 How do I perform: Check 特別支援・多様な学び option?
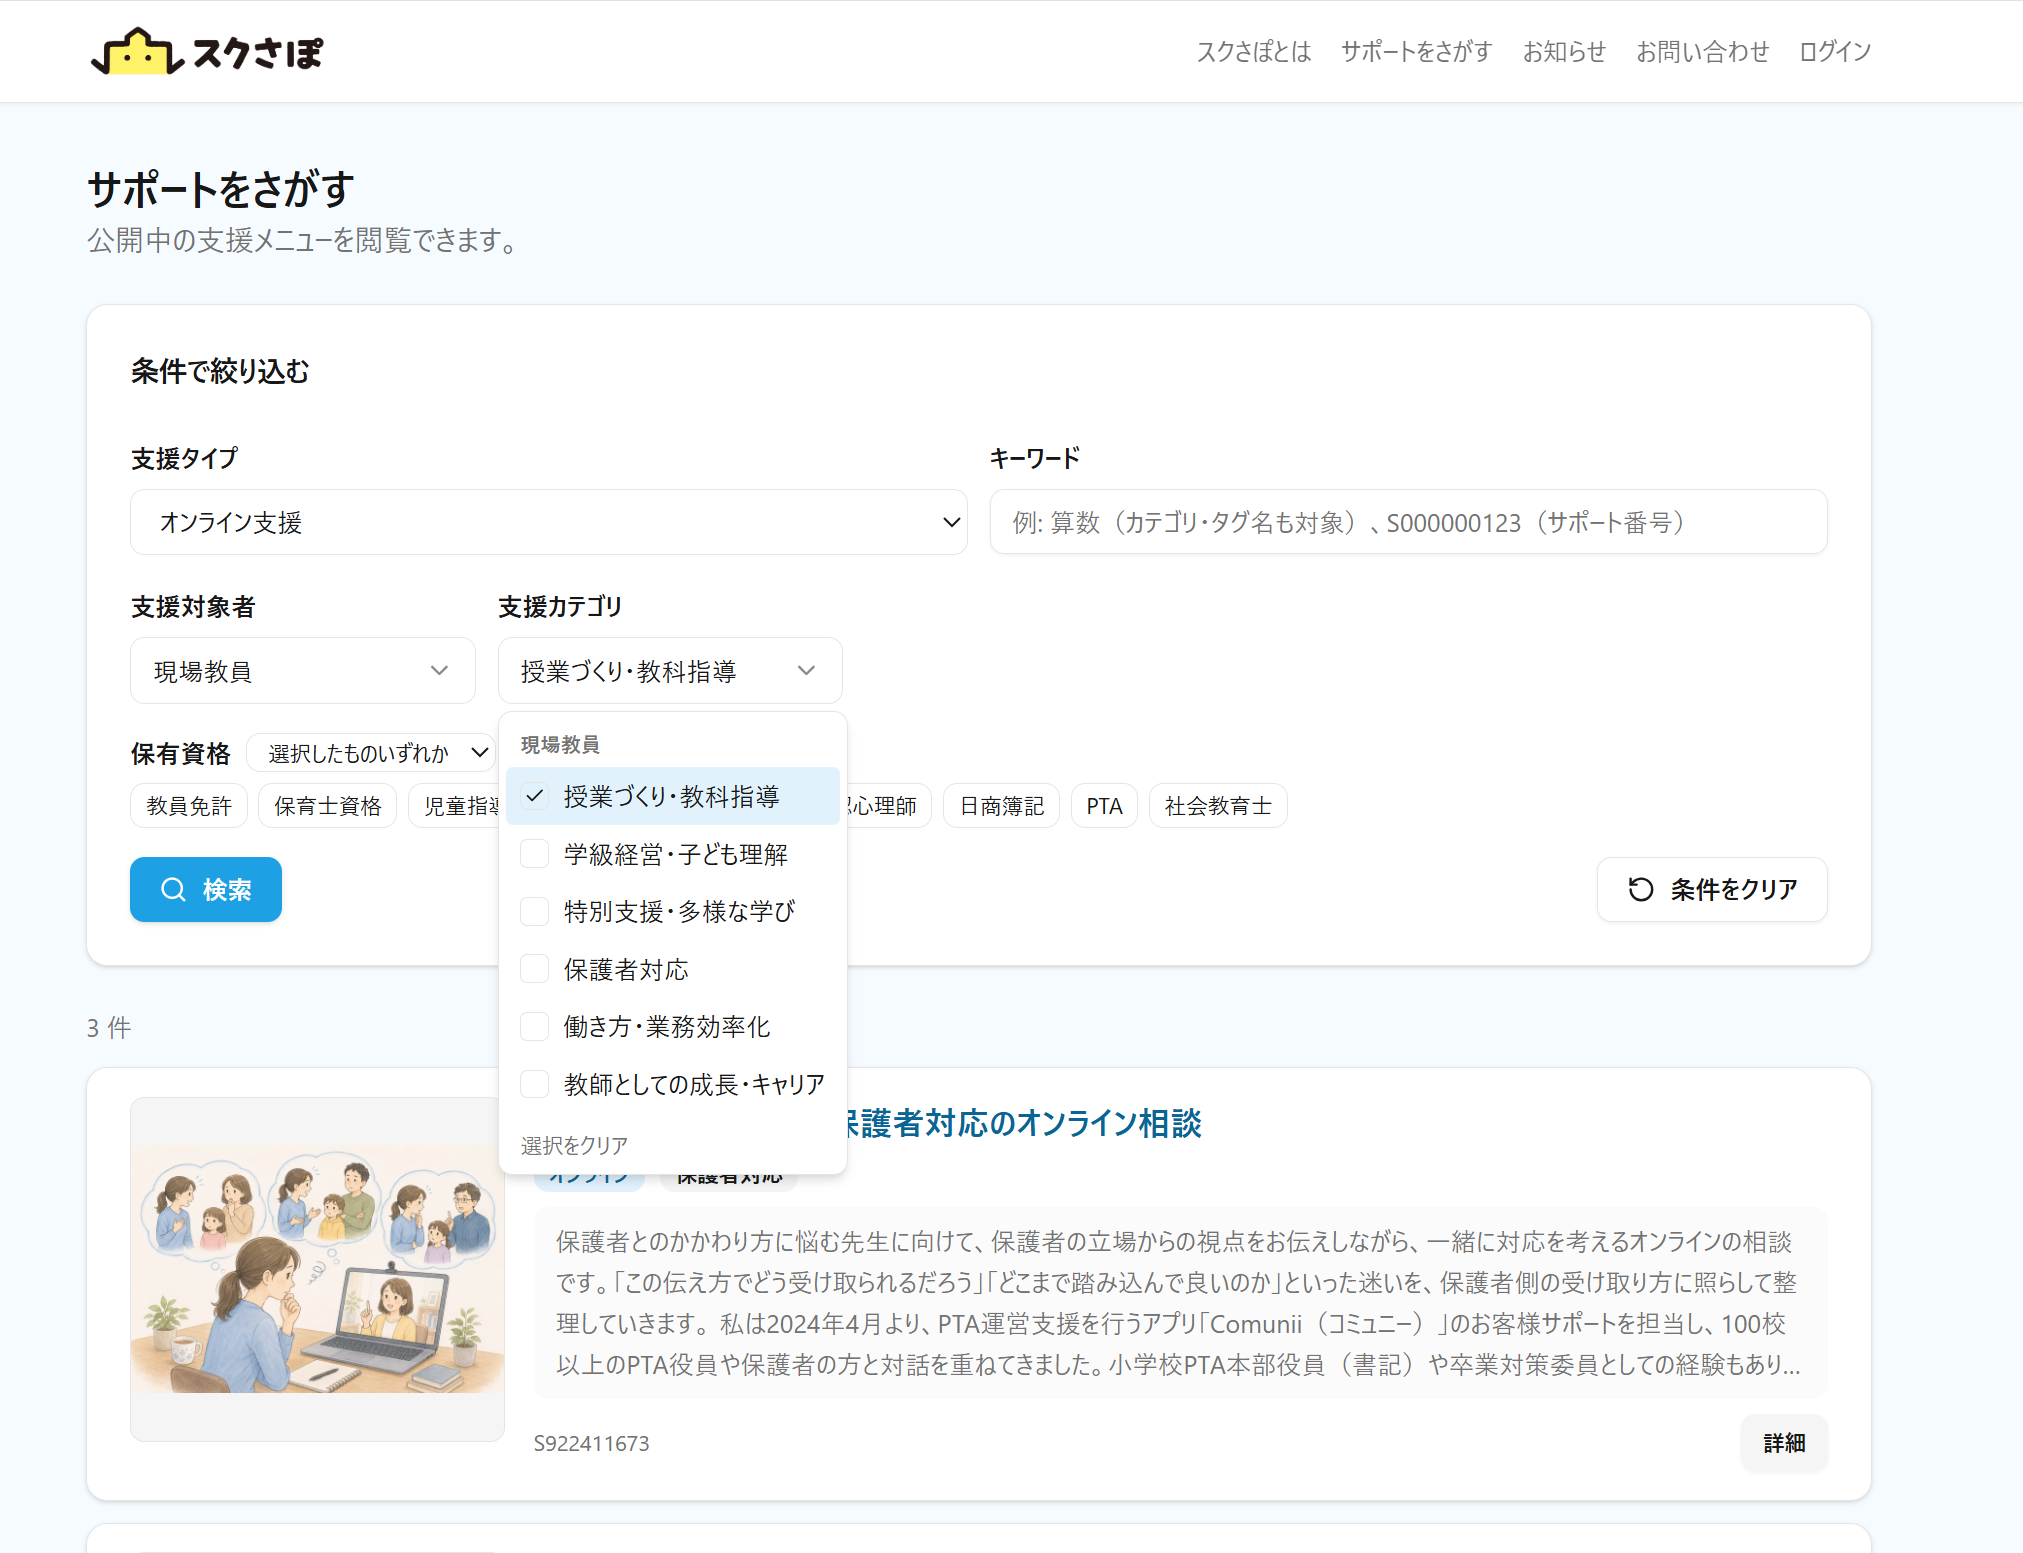pos(672,911)
